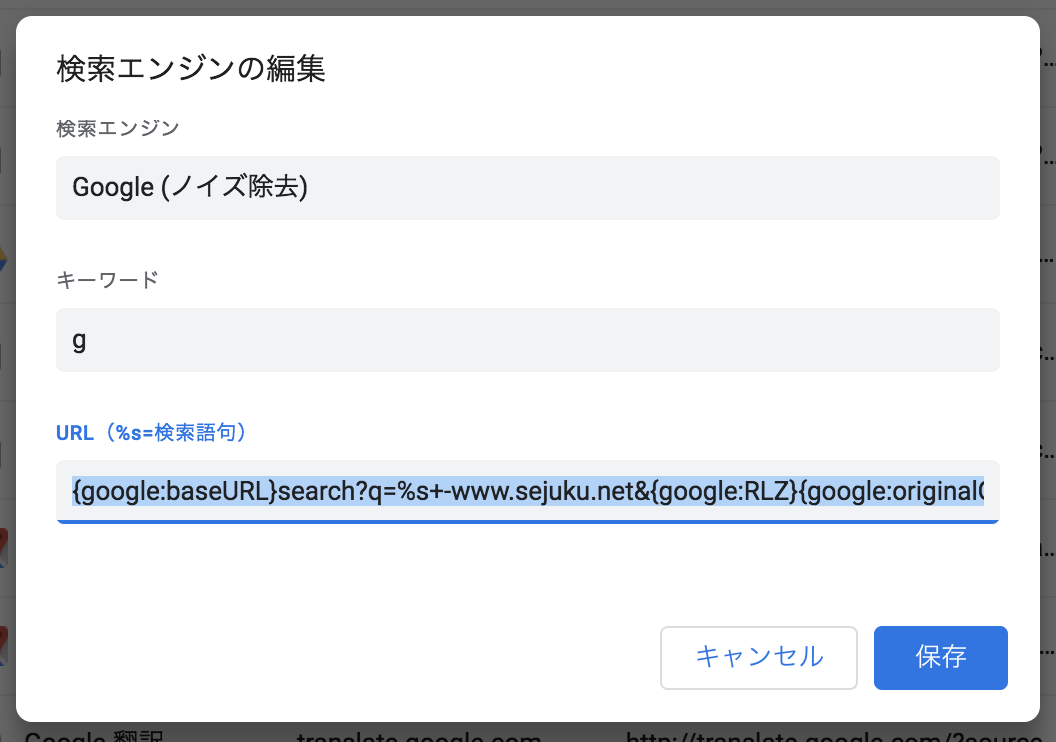Screen dimensions: 1056x742
Task: Click "(ノイズ除去)" text in the name field
Action: click(x=233, y=188)
